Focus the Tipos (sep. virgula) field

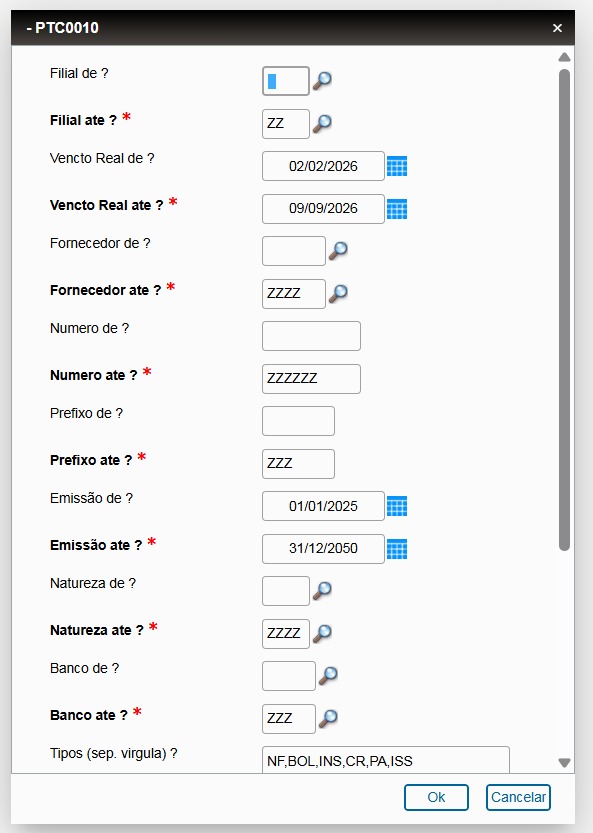tap(386, 760)
